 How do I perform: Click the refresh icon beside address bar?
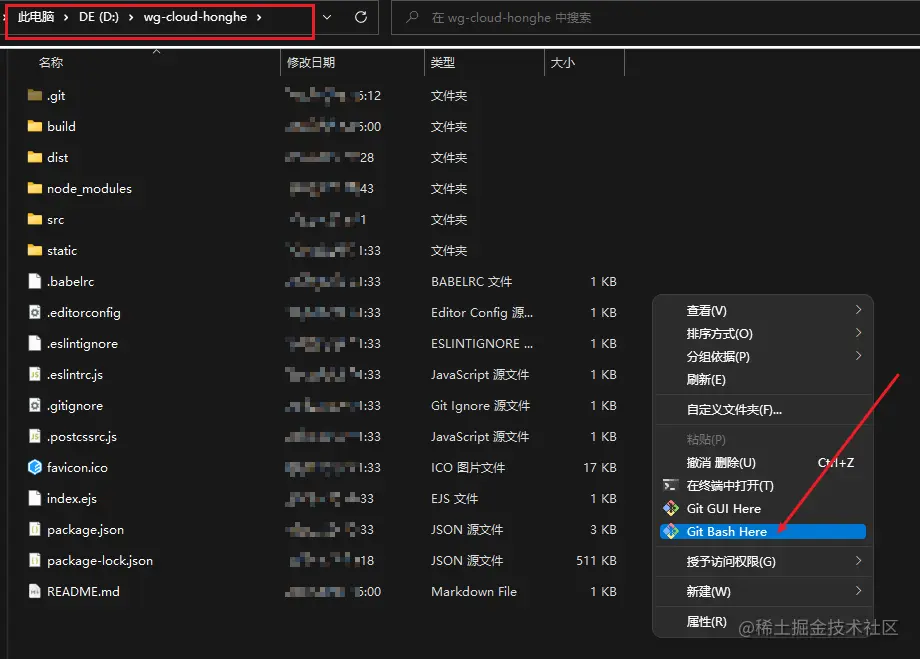tap(361, 17)
